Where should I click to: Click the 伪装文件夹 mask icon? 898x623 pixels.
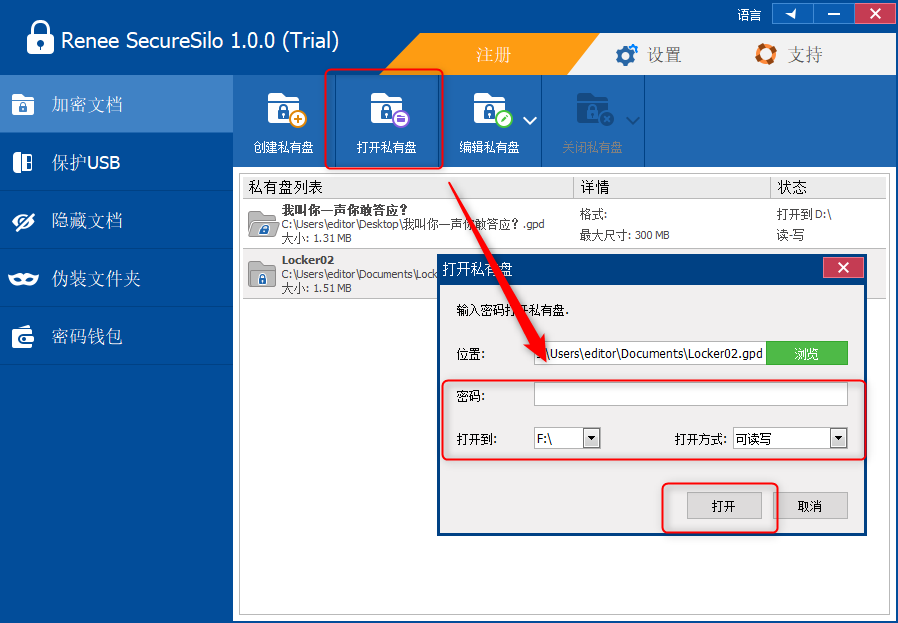coord(23,279)
